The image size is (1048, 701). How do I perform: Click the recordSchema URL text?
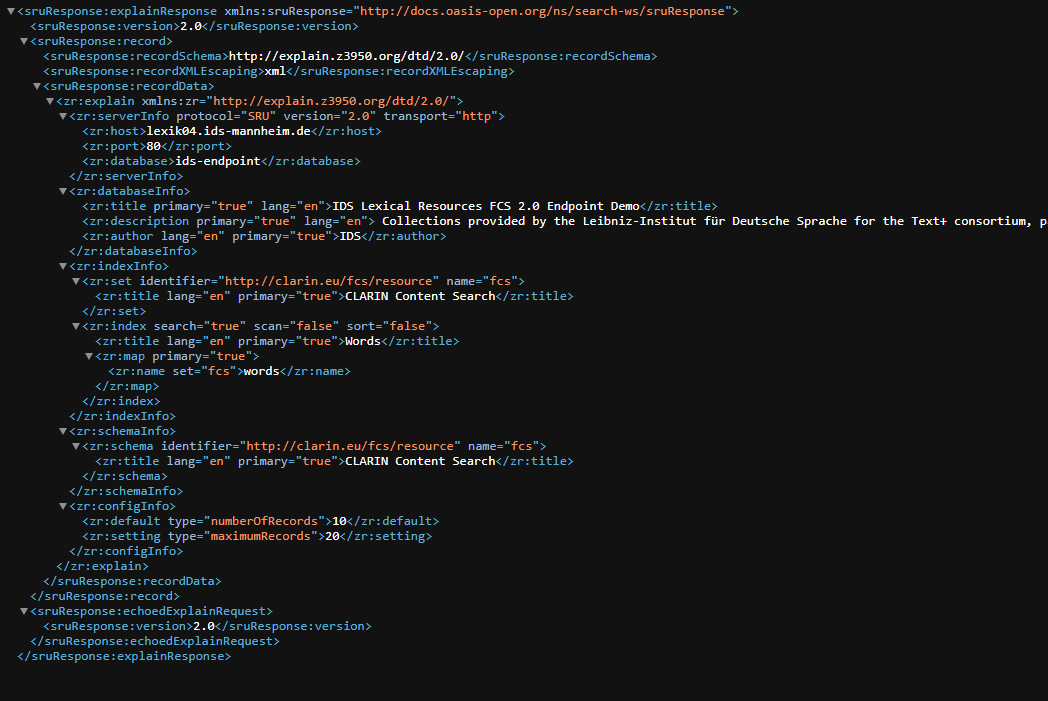pos(346,56)
